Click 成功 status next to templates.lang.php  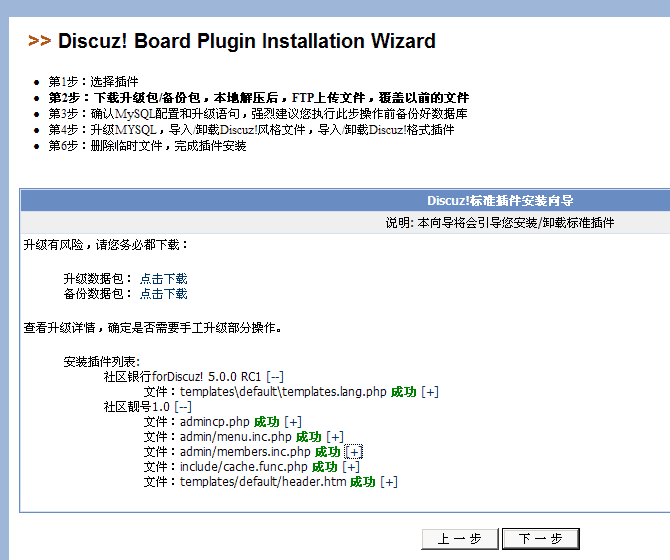[x=404, y=392]
